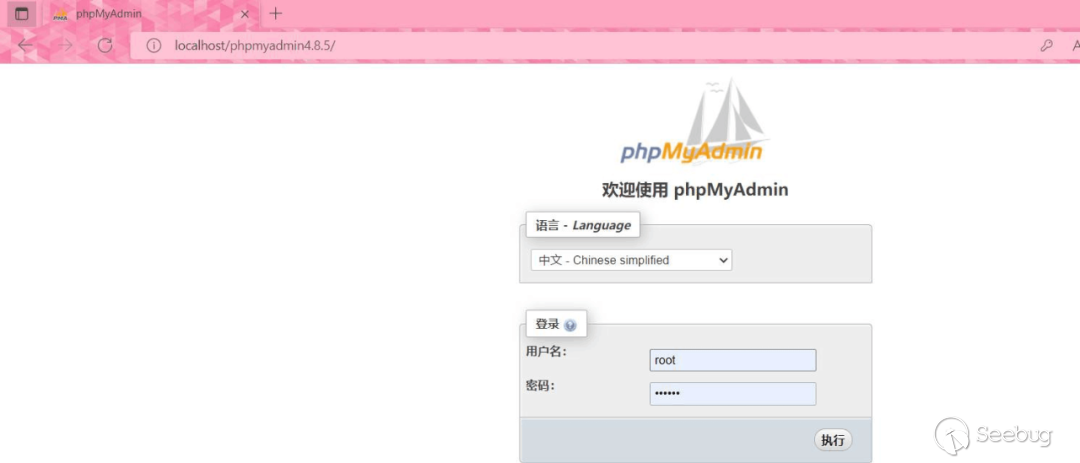This screenshot has width=1080, height=463.
Task: Click the 用户名 label
Action: pyautogui.click(x=546, y=351)
